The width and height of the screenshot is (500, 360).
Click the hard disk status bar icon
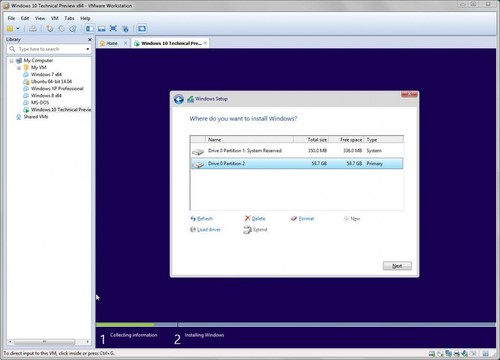tap(432, 353)
